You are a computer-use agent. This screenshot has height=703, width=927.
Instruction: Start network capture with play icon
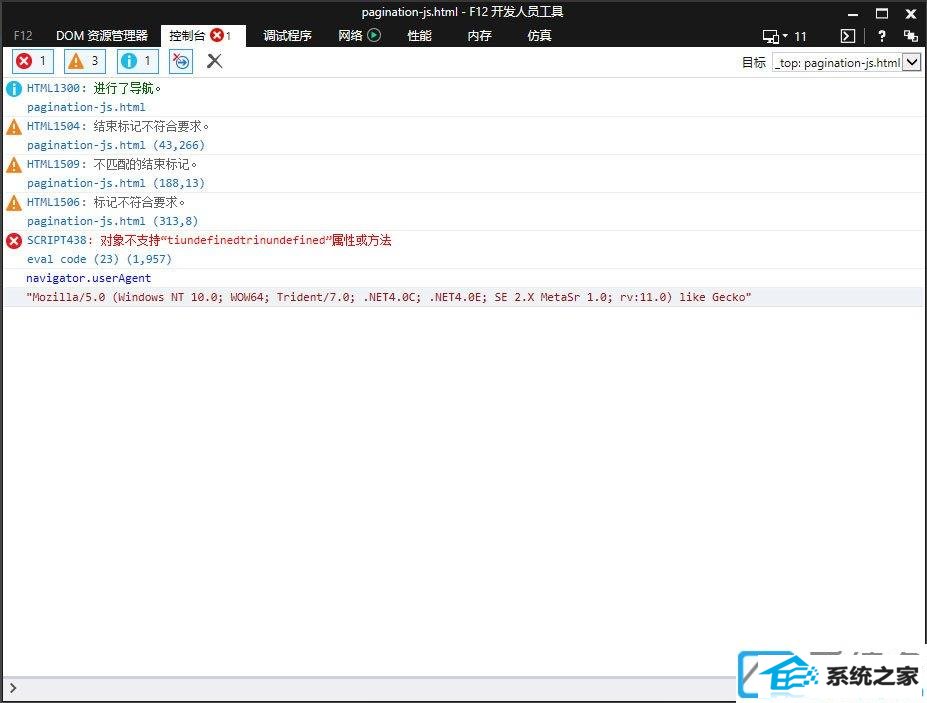tap(374, 35)
